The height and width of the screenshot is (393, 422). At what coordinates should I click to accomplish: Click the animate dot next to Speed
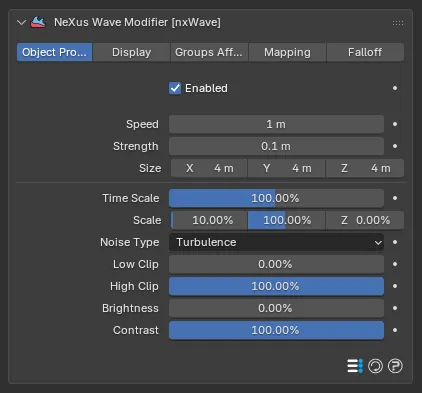[395, 124]
